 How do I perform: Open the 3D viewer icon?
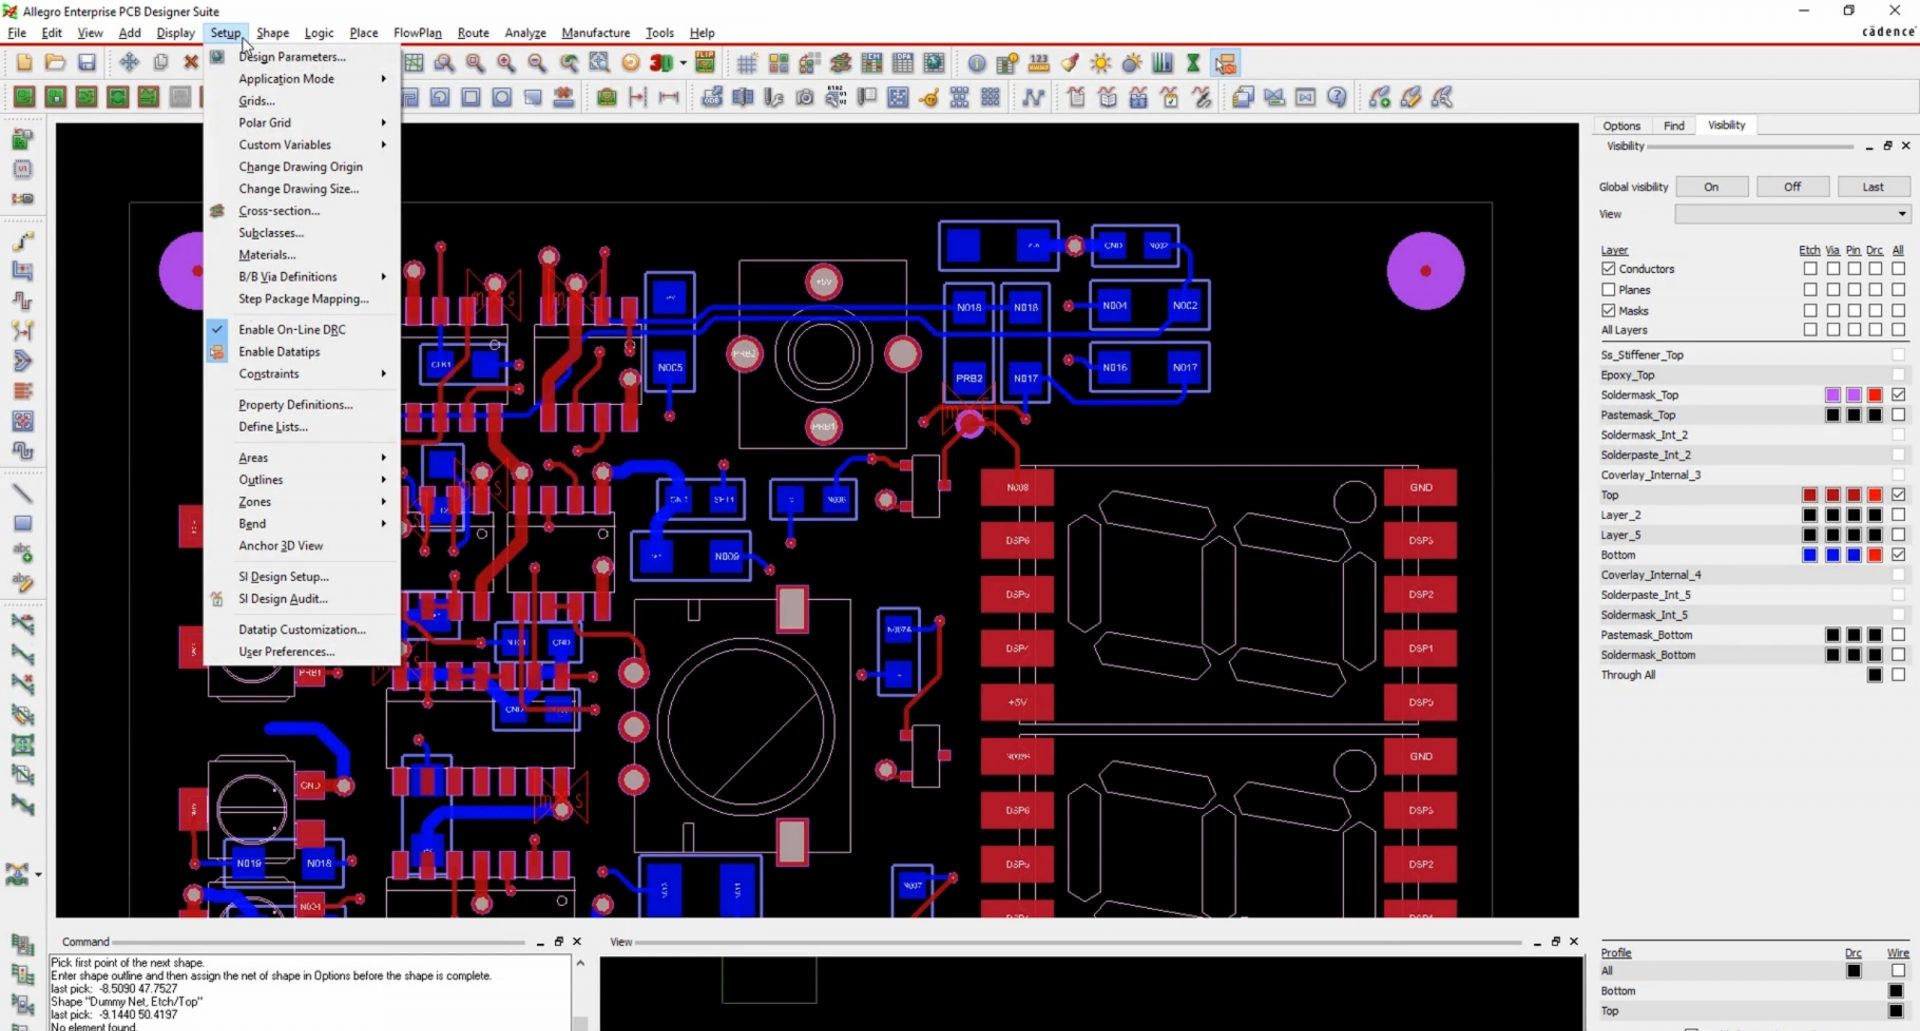(x=661, y=63)
